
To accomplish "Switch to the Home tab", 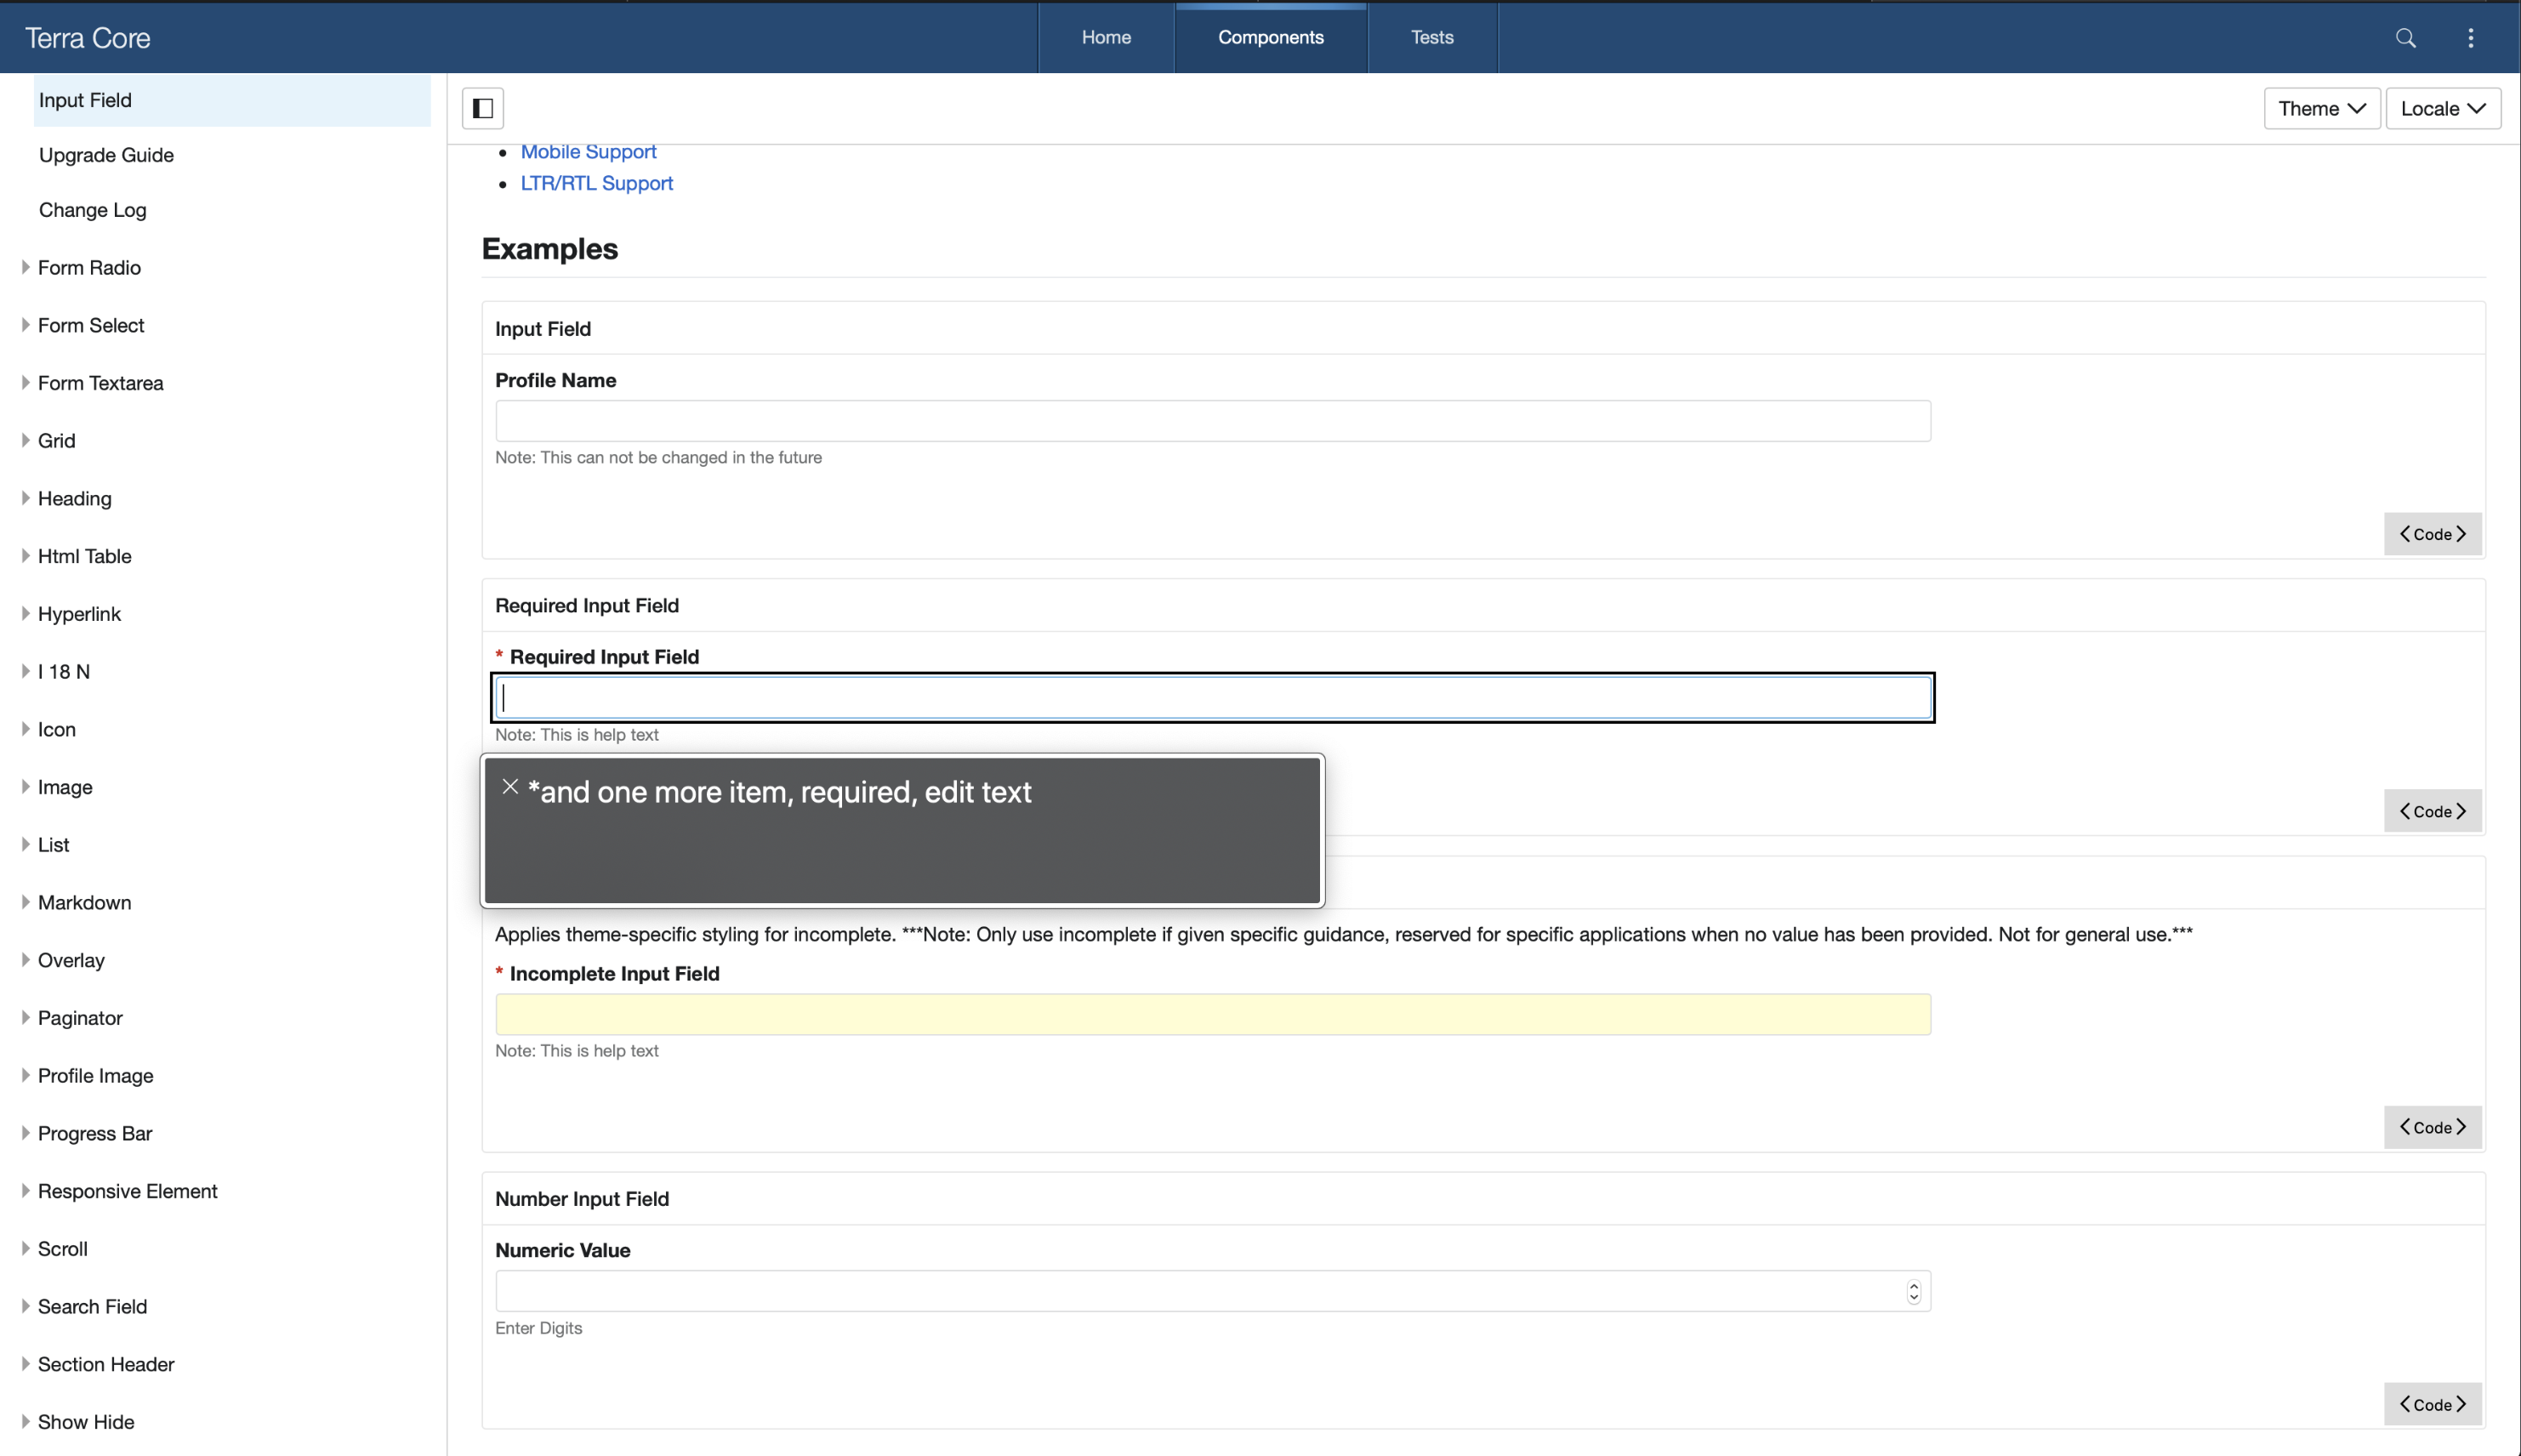I will pyautogui.click(x=1106, y=37).
